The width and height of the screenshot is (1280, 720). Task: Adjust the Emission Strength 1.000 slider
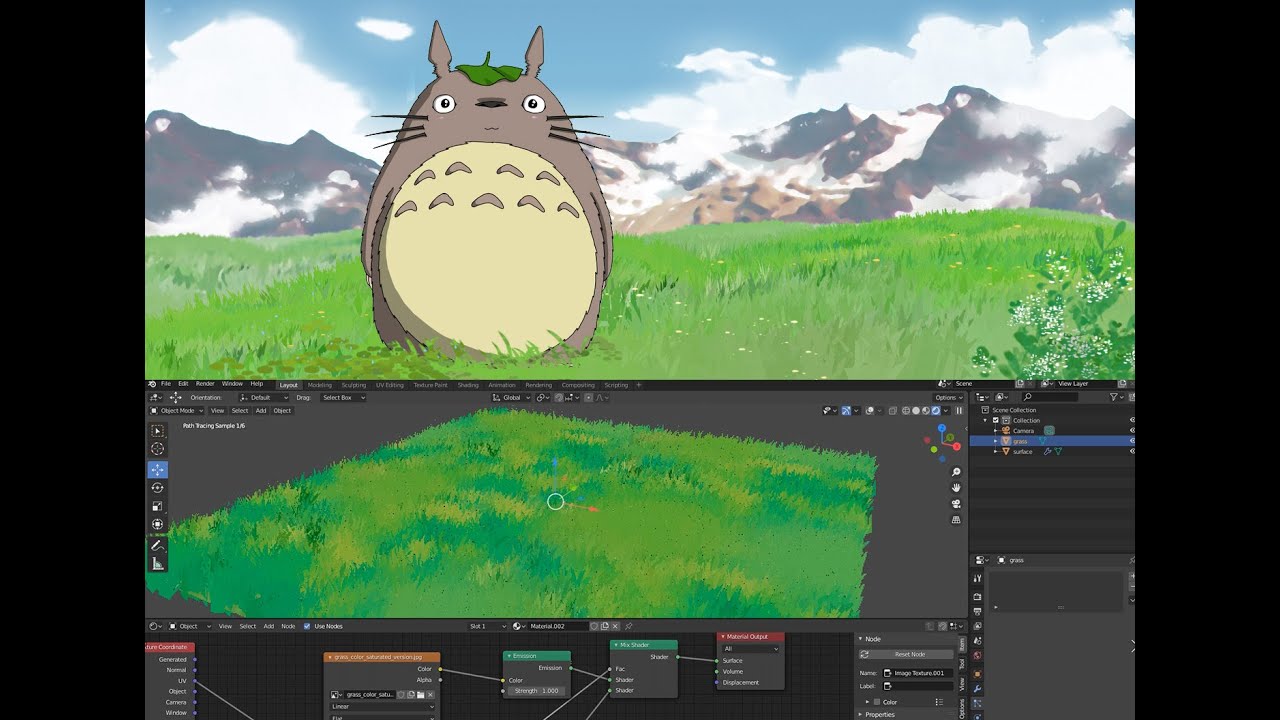537,691
